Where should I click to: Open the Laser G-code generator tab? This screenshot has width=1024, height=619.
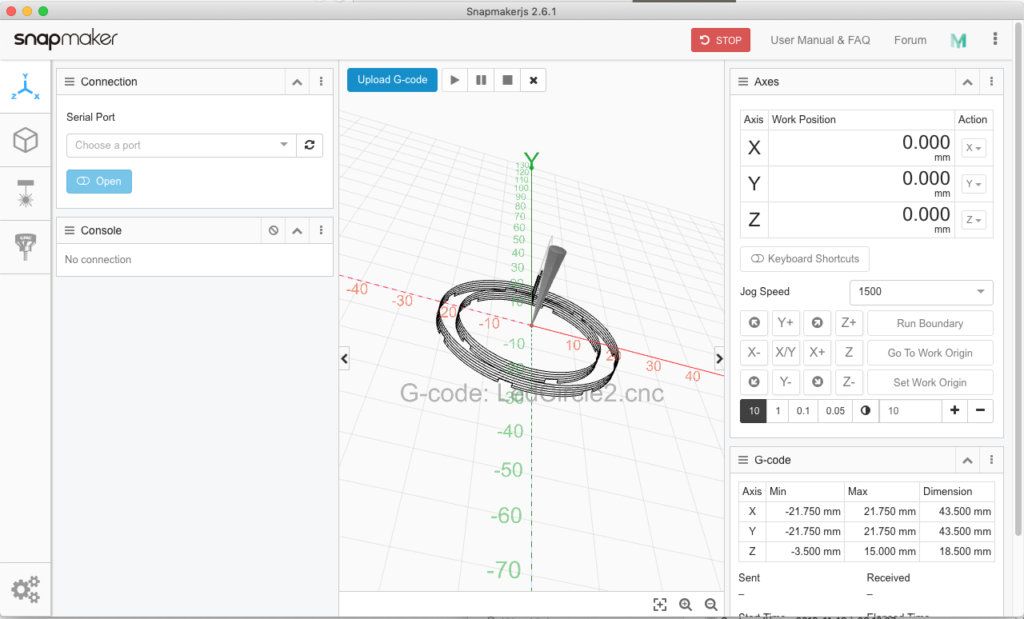[x=25, y=194]
